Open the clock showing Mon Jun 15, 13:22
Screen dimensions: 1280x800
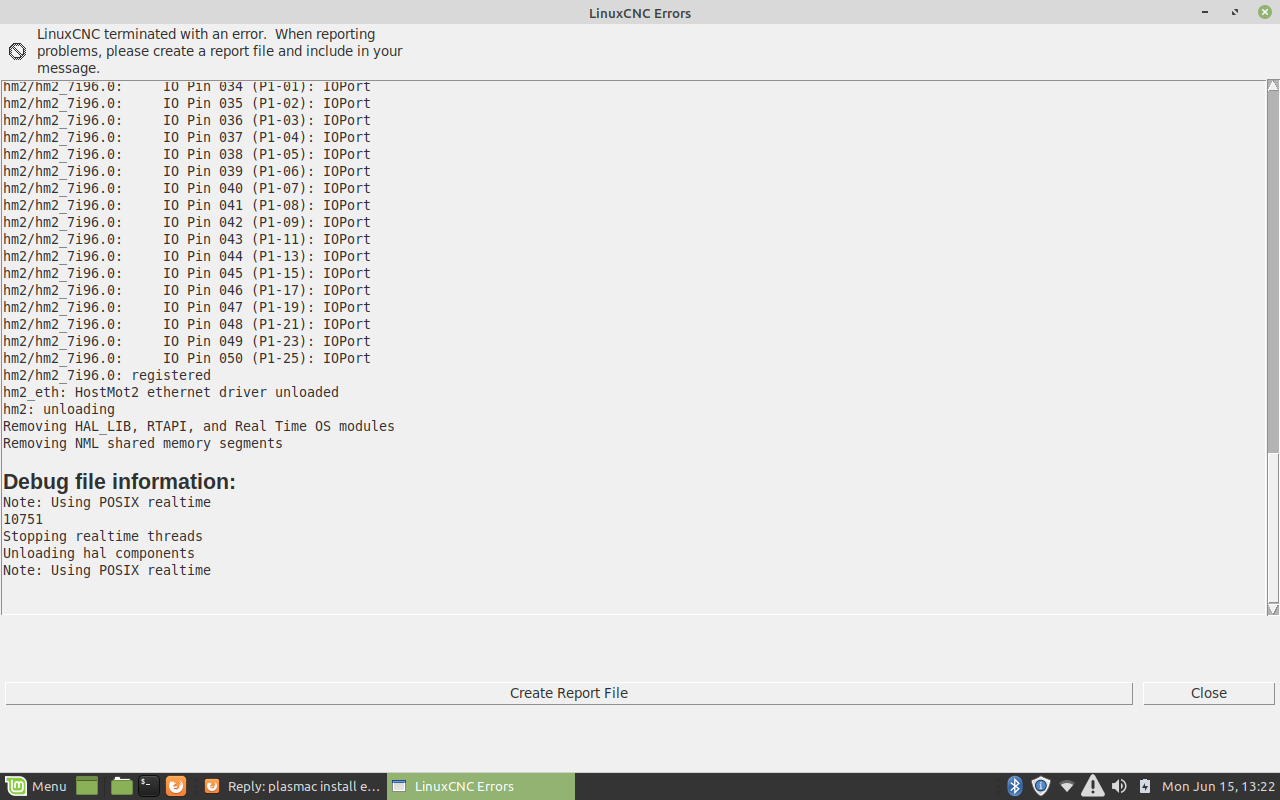1218,786
